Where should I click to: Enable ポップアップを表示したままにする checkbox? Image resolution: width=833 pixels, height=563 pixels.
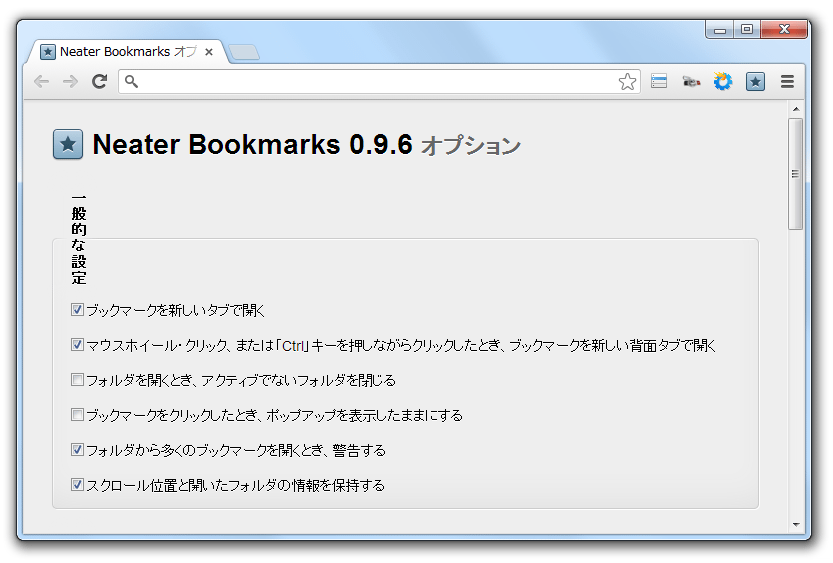click(x=77, y=415)
